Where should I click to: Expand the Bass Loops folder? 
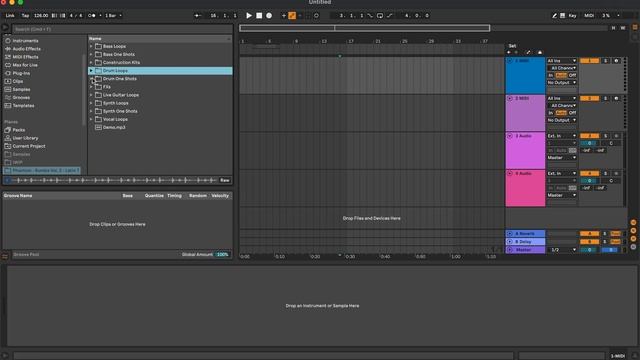(91, 46)
